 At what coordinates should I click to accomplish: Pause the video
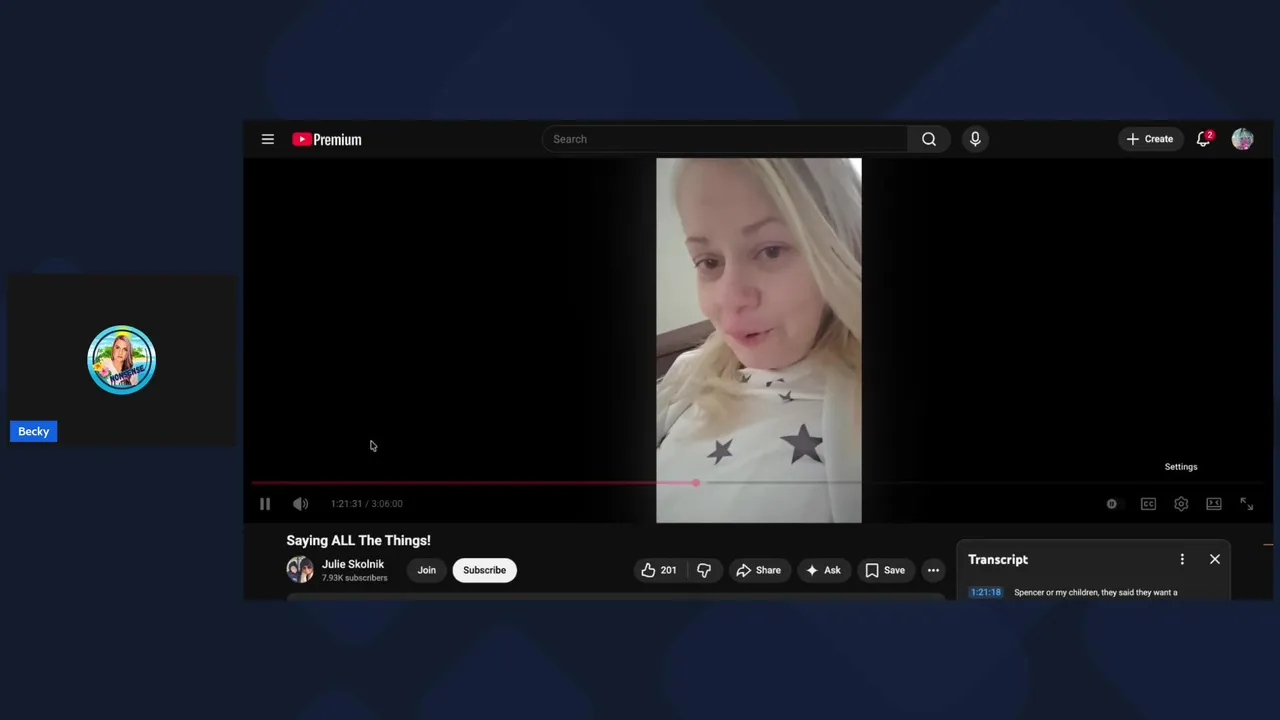(x=265, y=504)
